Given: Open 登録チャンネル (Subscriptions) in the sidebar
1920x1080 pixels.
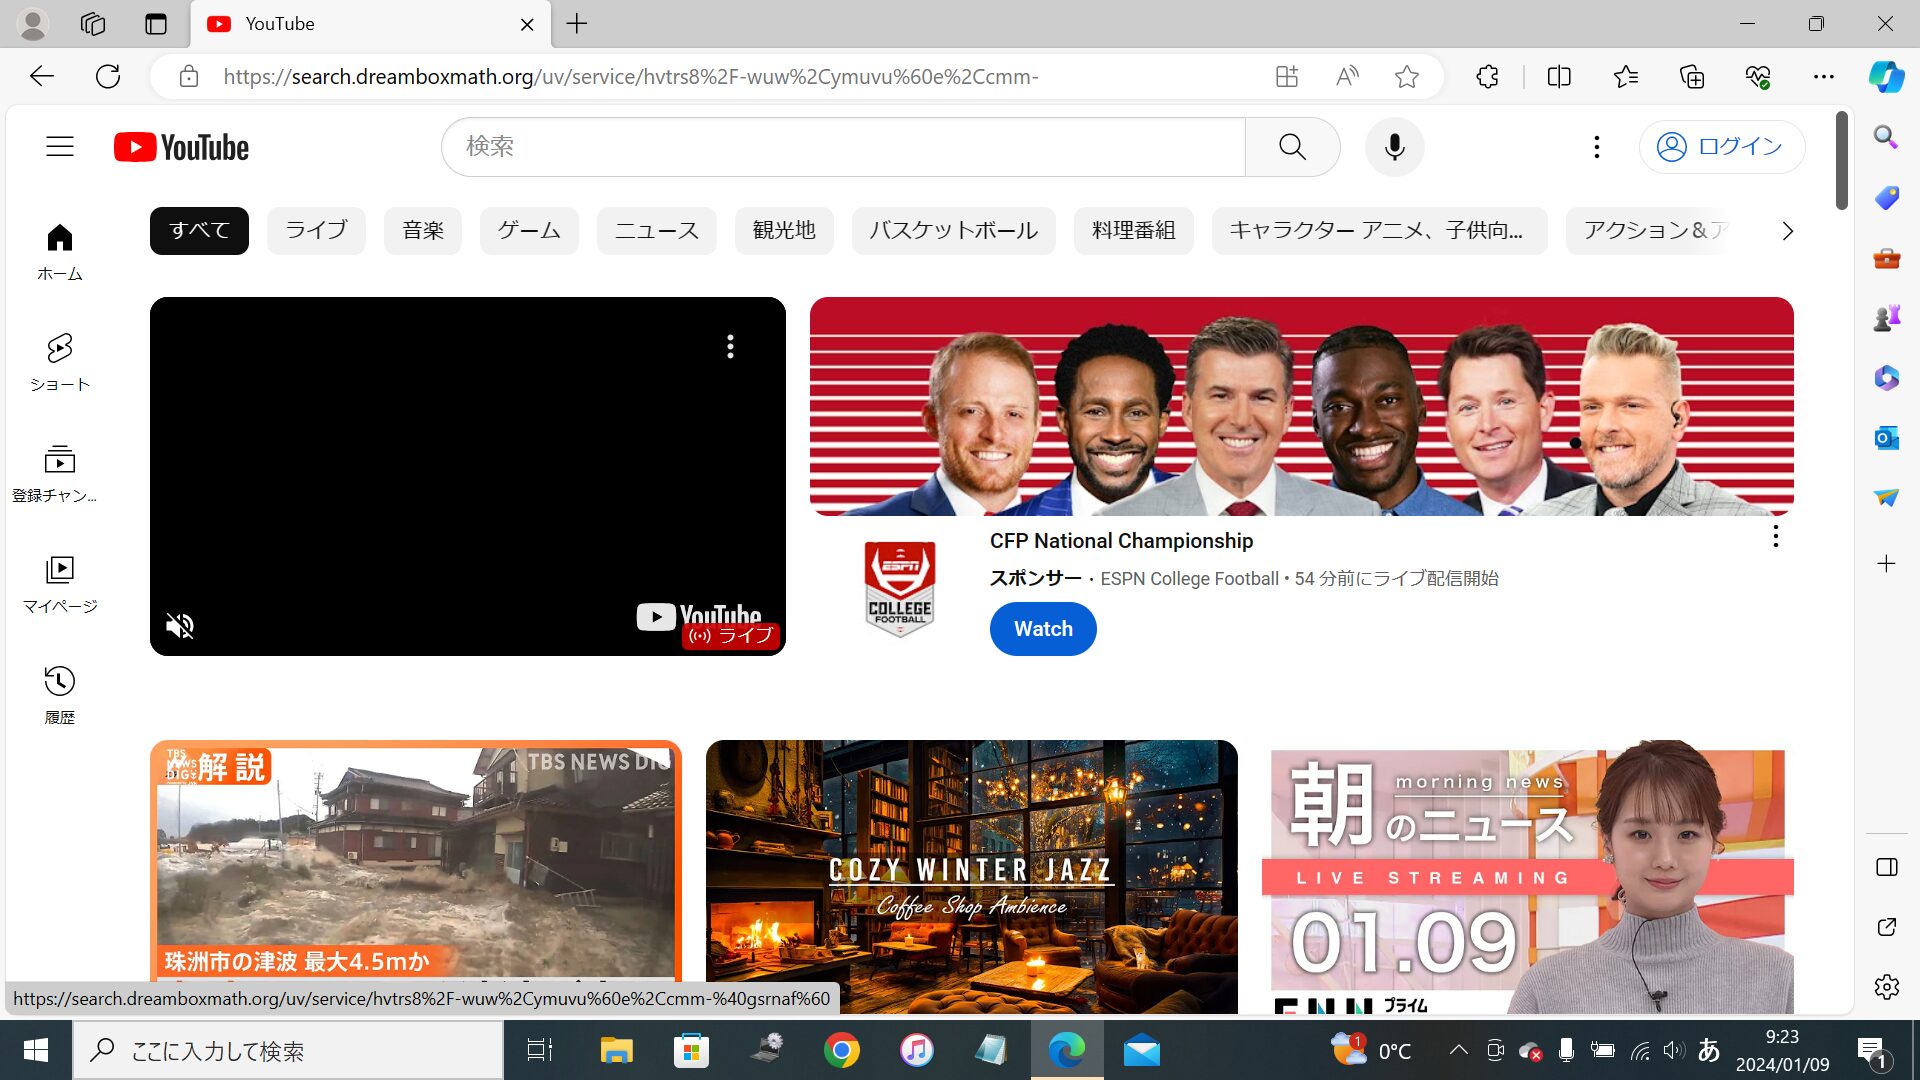Looking at the screenshot, I should [x=59, y=459].
